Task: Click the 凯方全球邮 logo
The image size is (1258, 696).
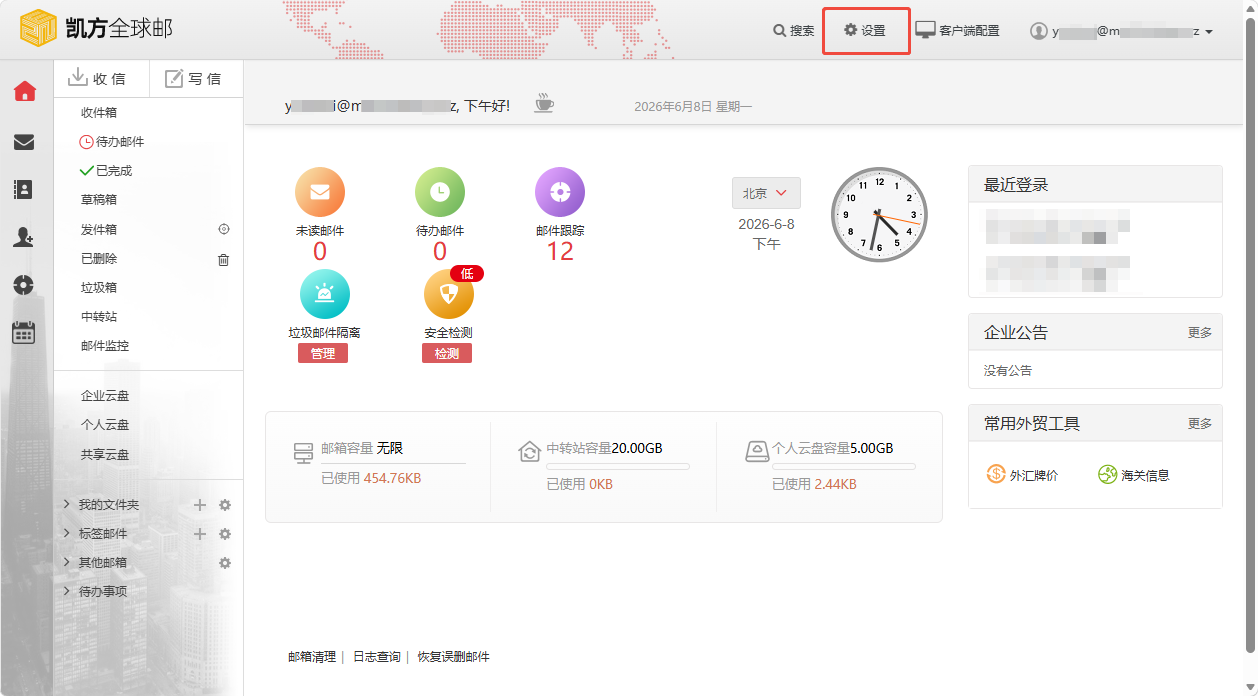Action: [x=96, y=28]
